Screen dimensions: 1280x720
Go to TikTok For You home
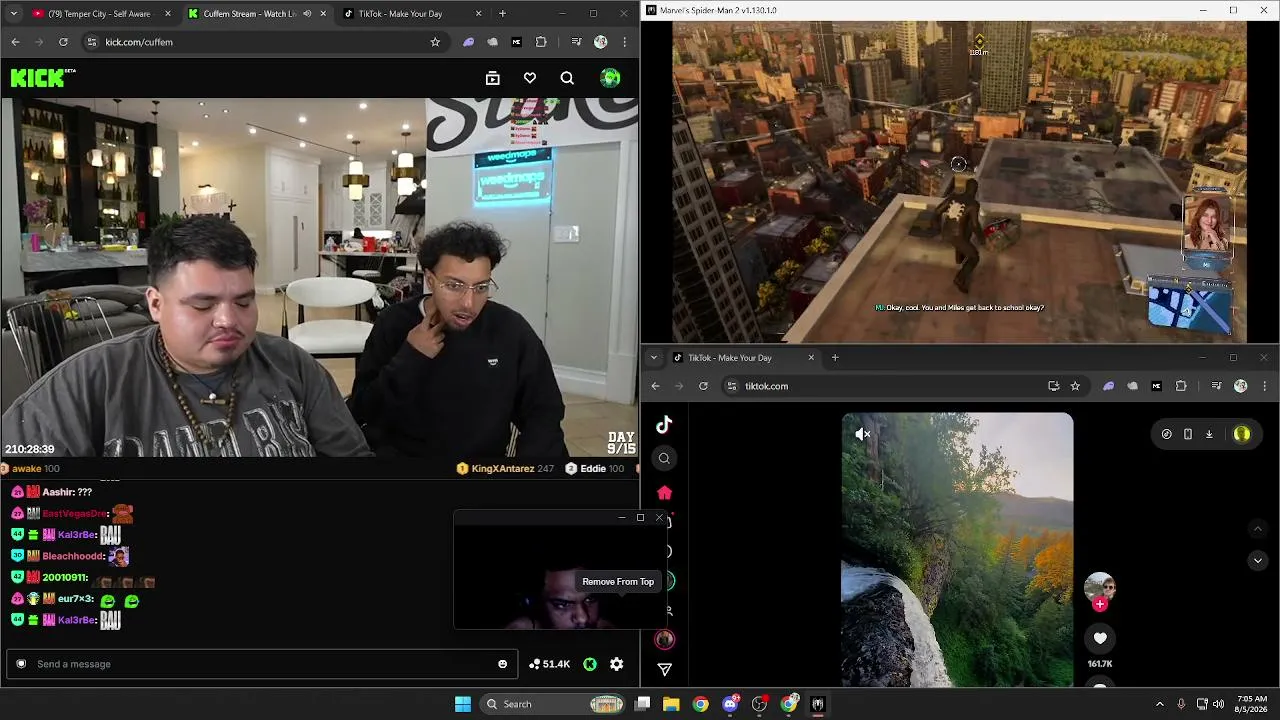(x=664, y=493)
